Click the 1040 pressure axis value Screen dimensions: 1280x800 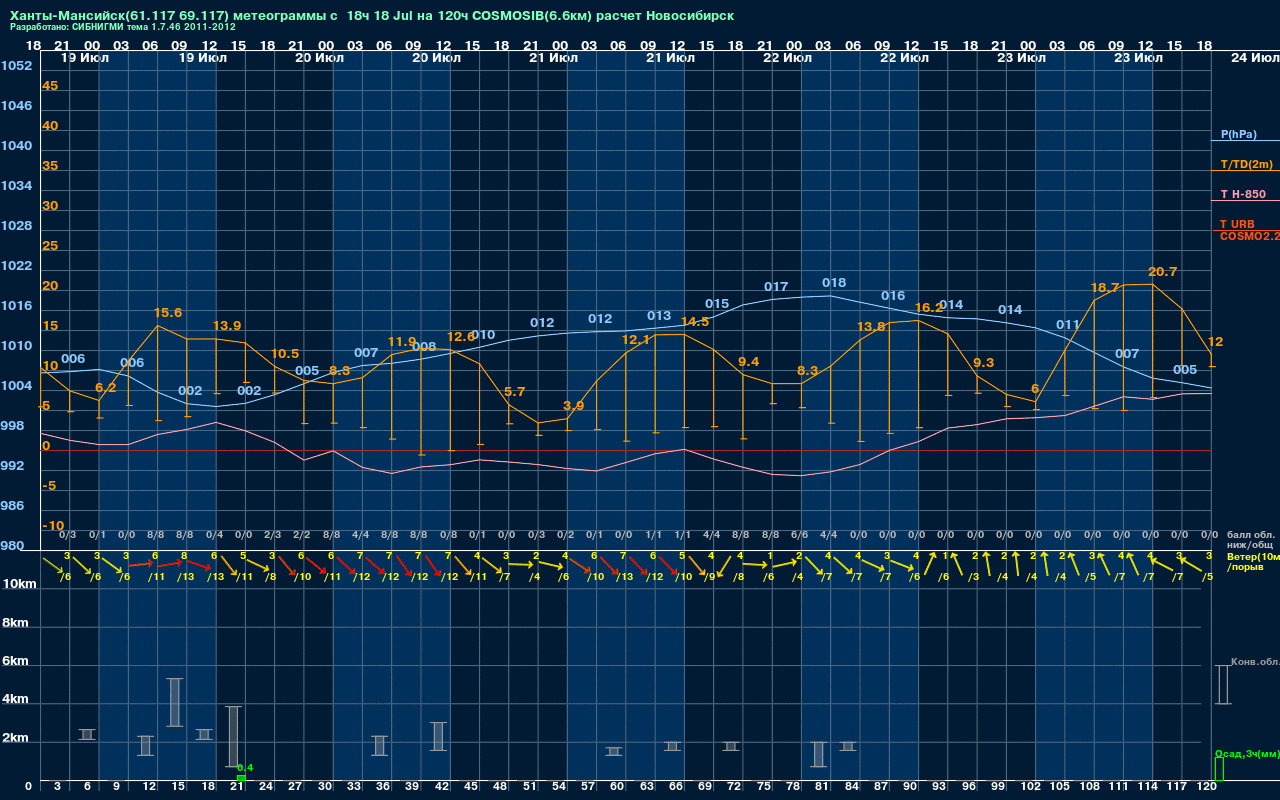coord(16,146)
